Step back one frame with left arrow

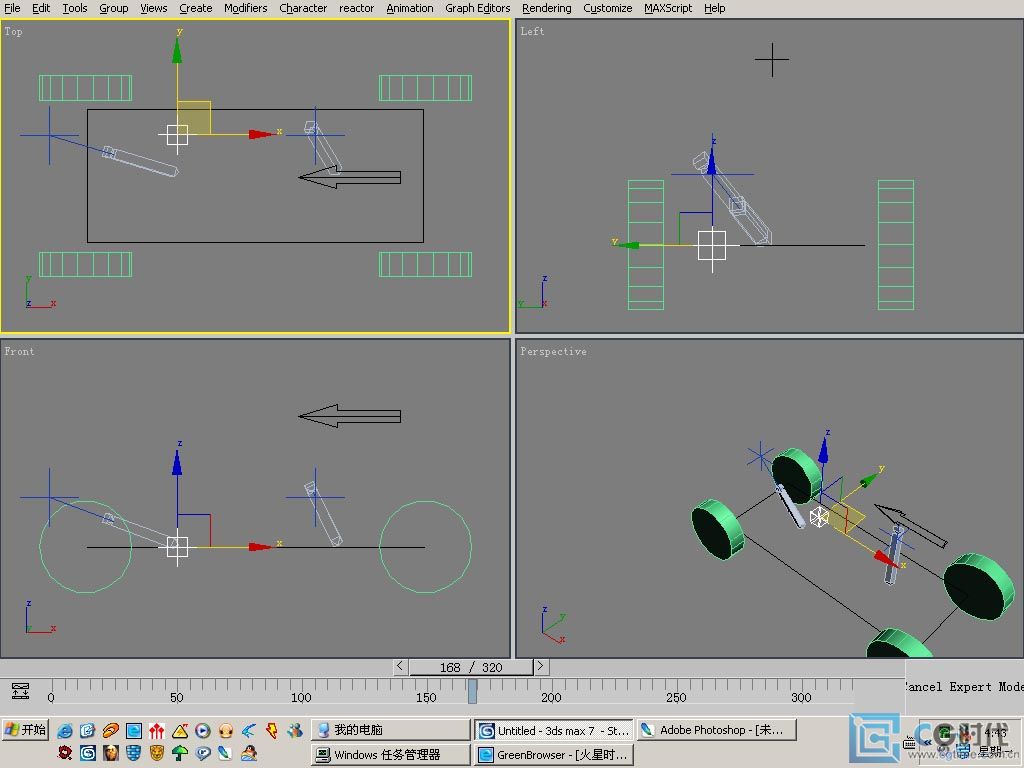[x=400, y=666]
